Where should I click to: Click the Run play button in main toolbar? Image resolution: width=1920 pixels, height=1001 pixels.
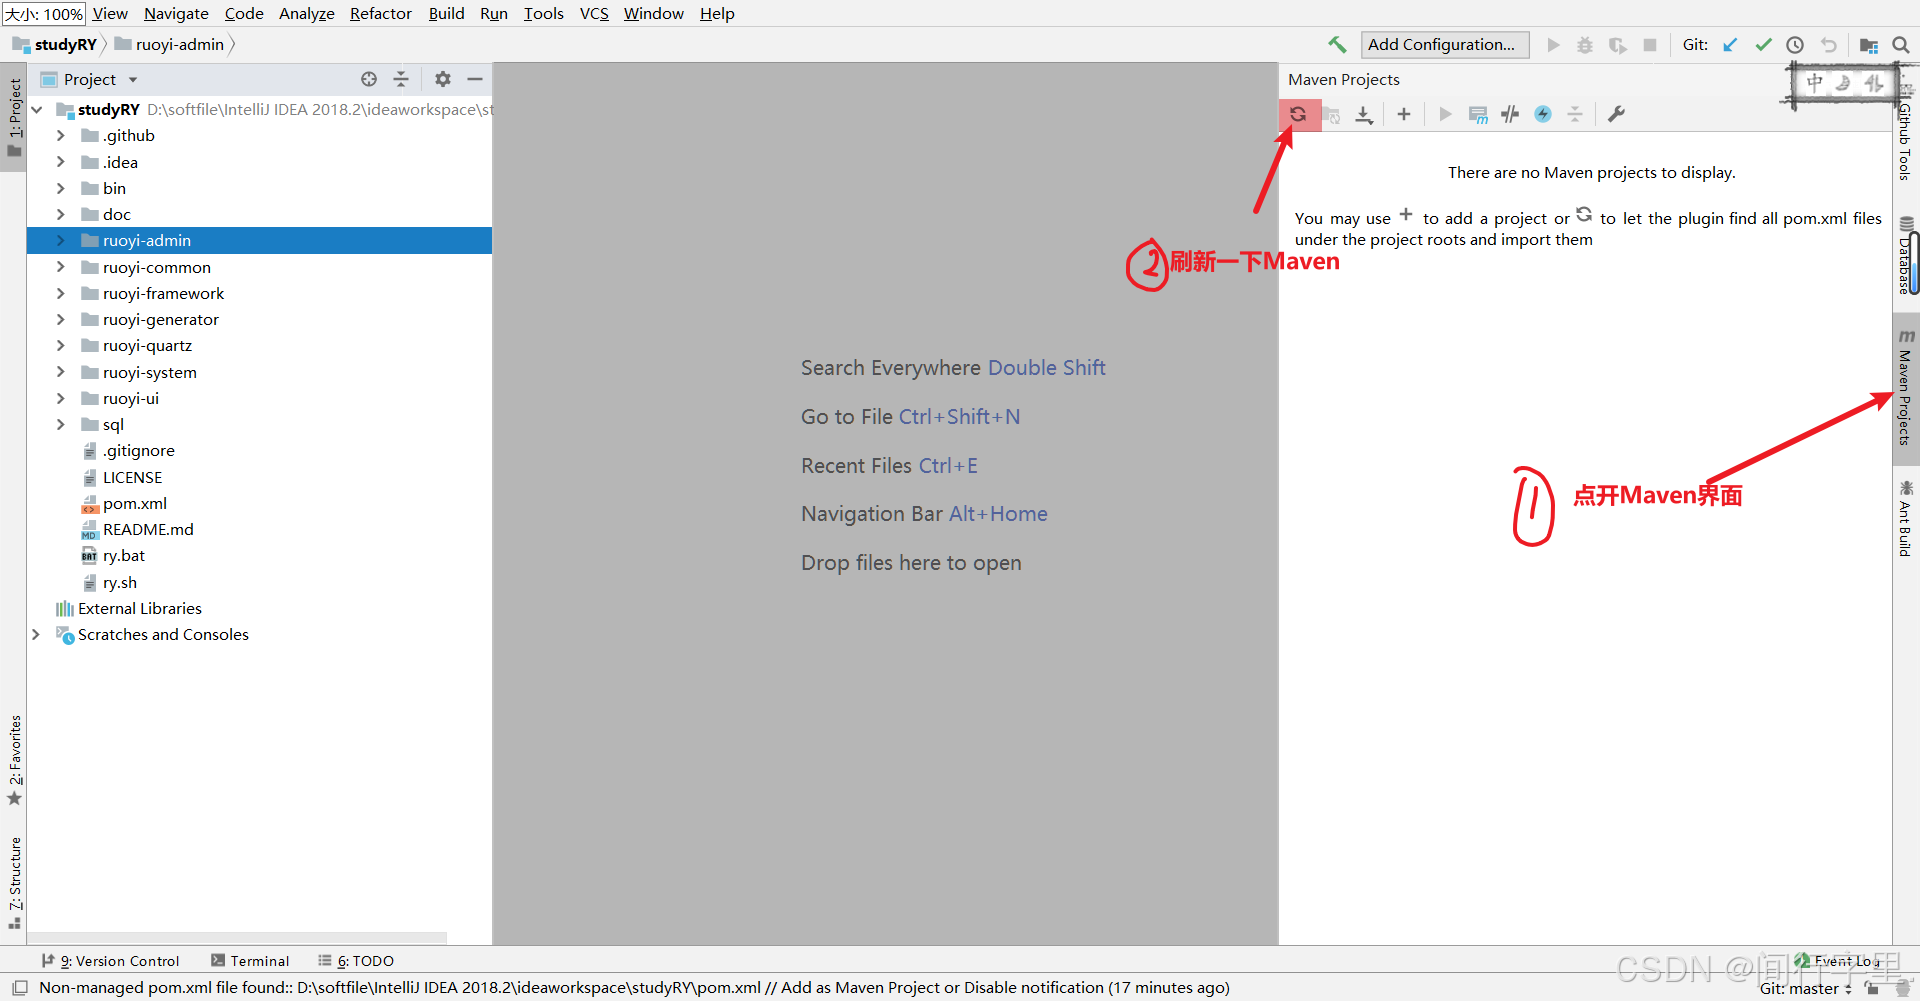pos(1553,45)
